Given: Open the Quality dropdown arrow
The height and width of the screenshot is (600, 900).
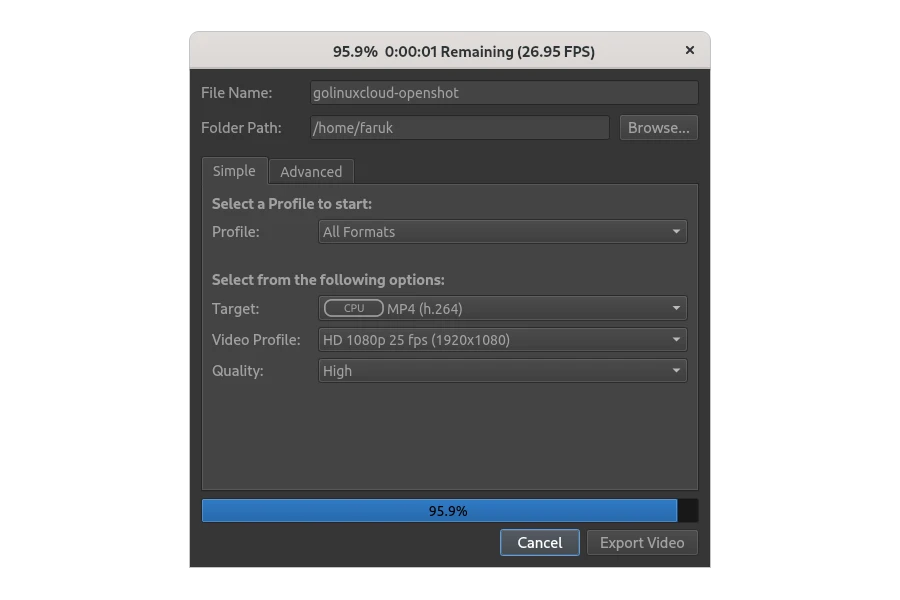Looking at the screenshot, I should [676, 371].
